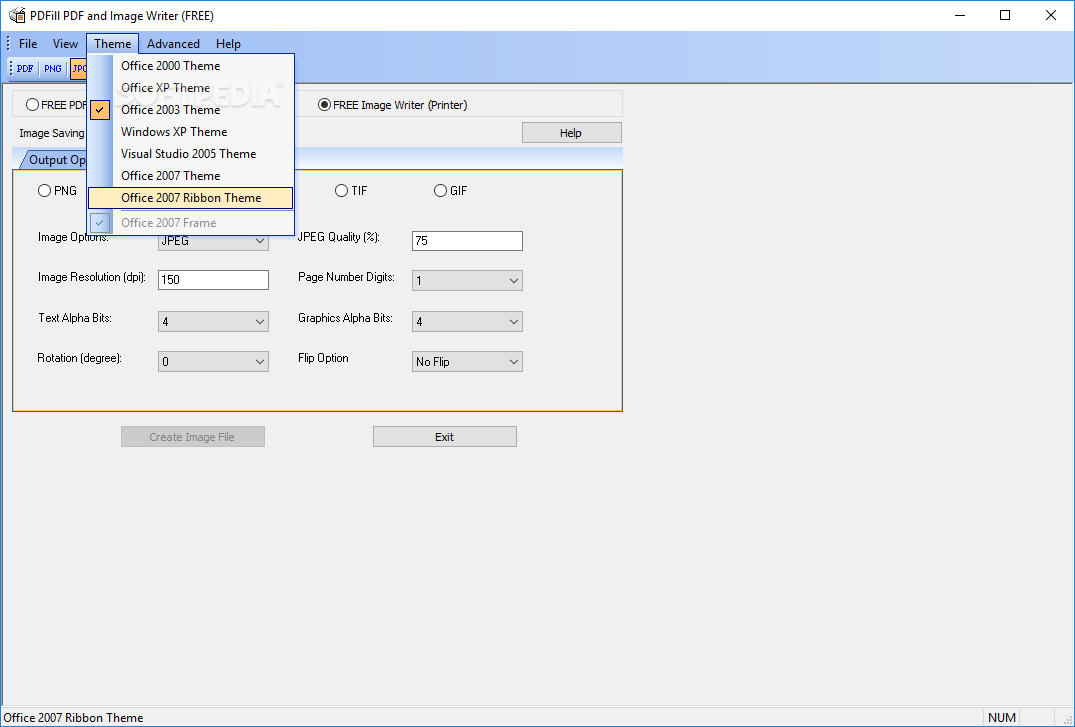Select Office XP Theme
The image size is (1075, 727).
pyautogui.click(x=191, y=88)
